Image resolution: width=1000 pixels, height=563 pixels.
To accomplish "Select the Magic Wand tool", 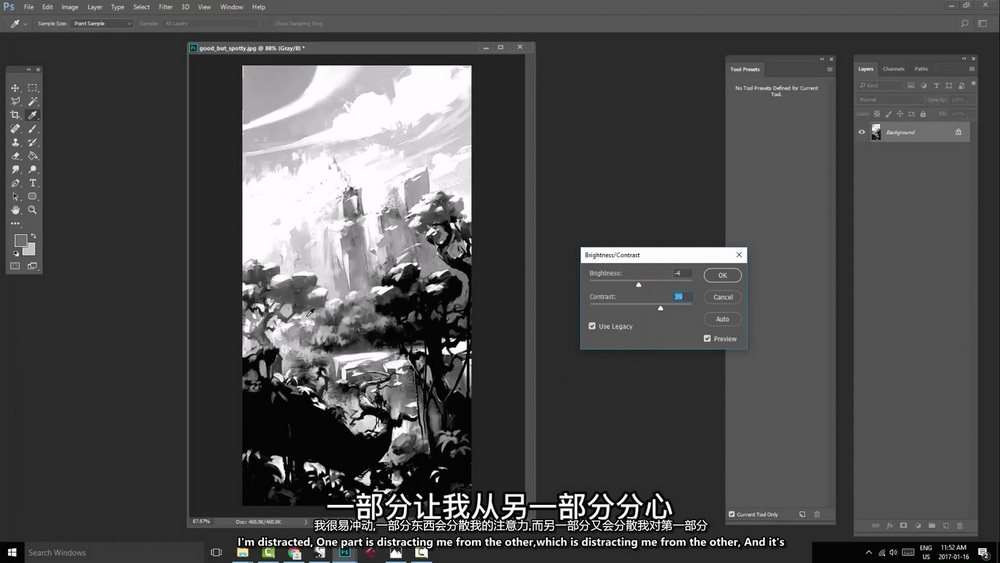I will pos(33,101).
